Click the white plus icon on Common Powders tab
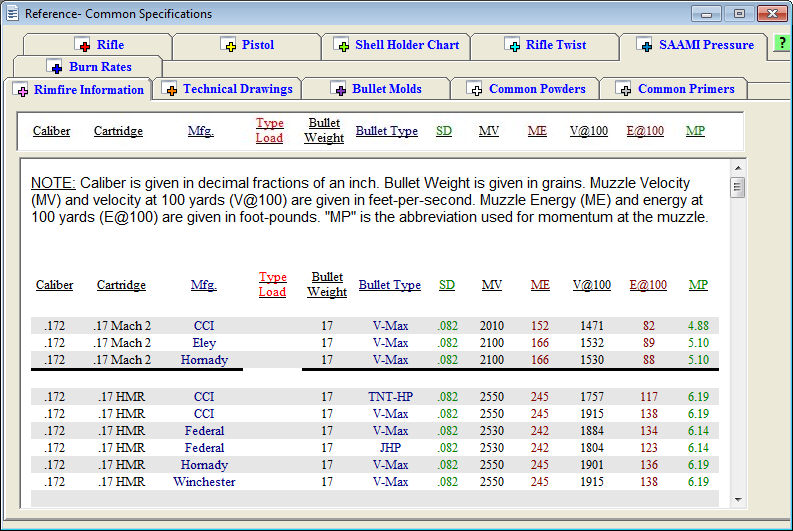793x531 pixels. click(475, 89)
